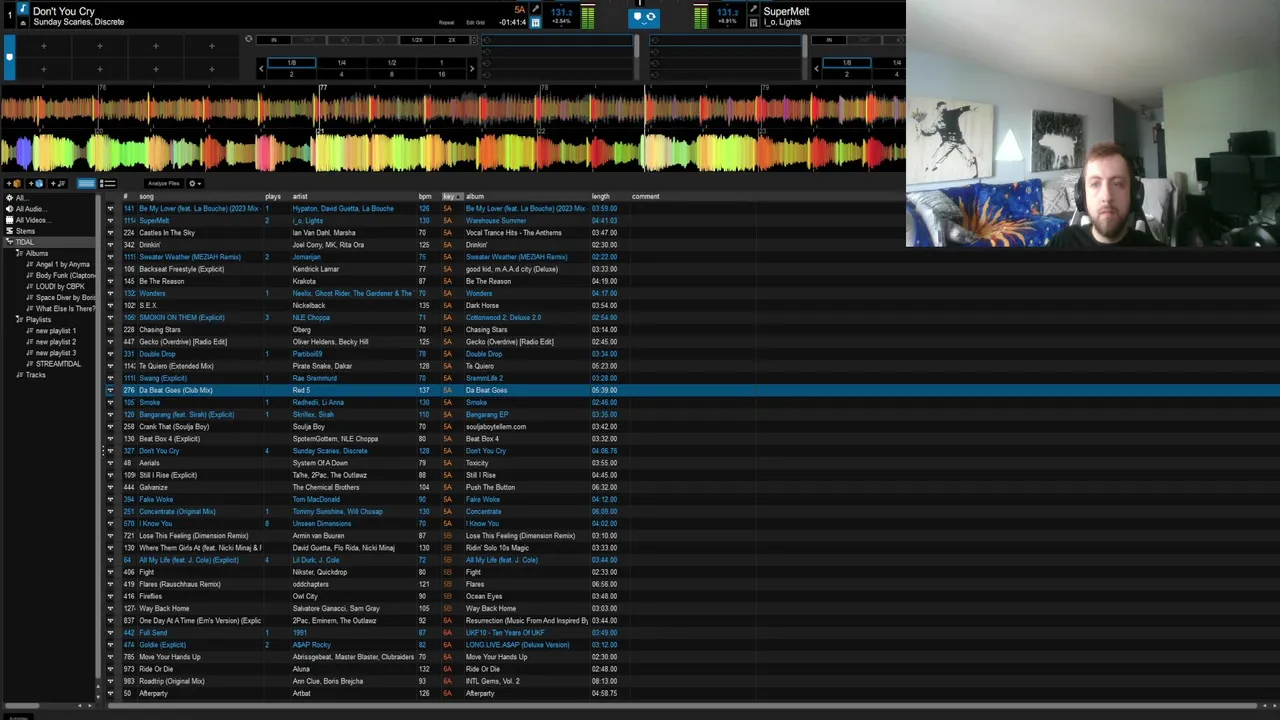Click the right deck loop IN button
The image size is (1280, 720).
828,40
